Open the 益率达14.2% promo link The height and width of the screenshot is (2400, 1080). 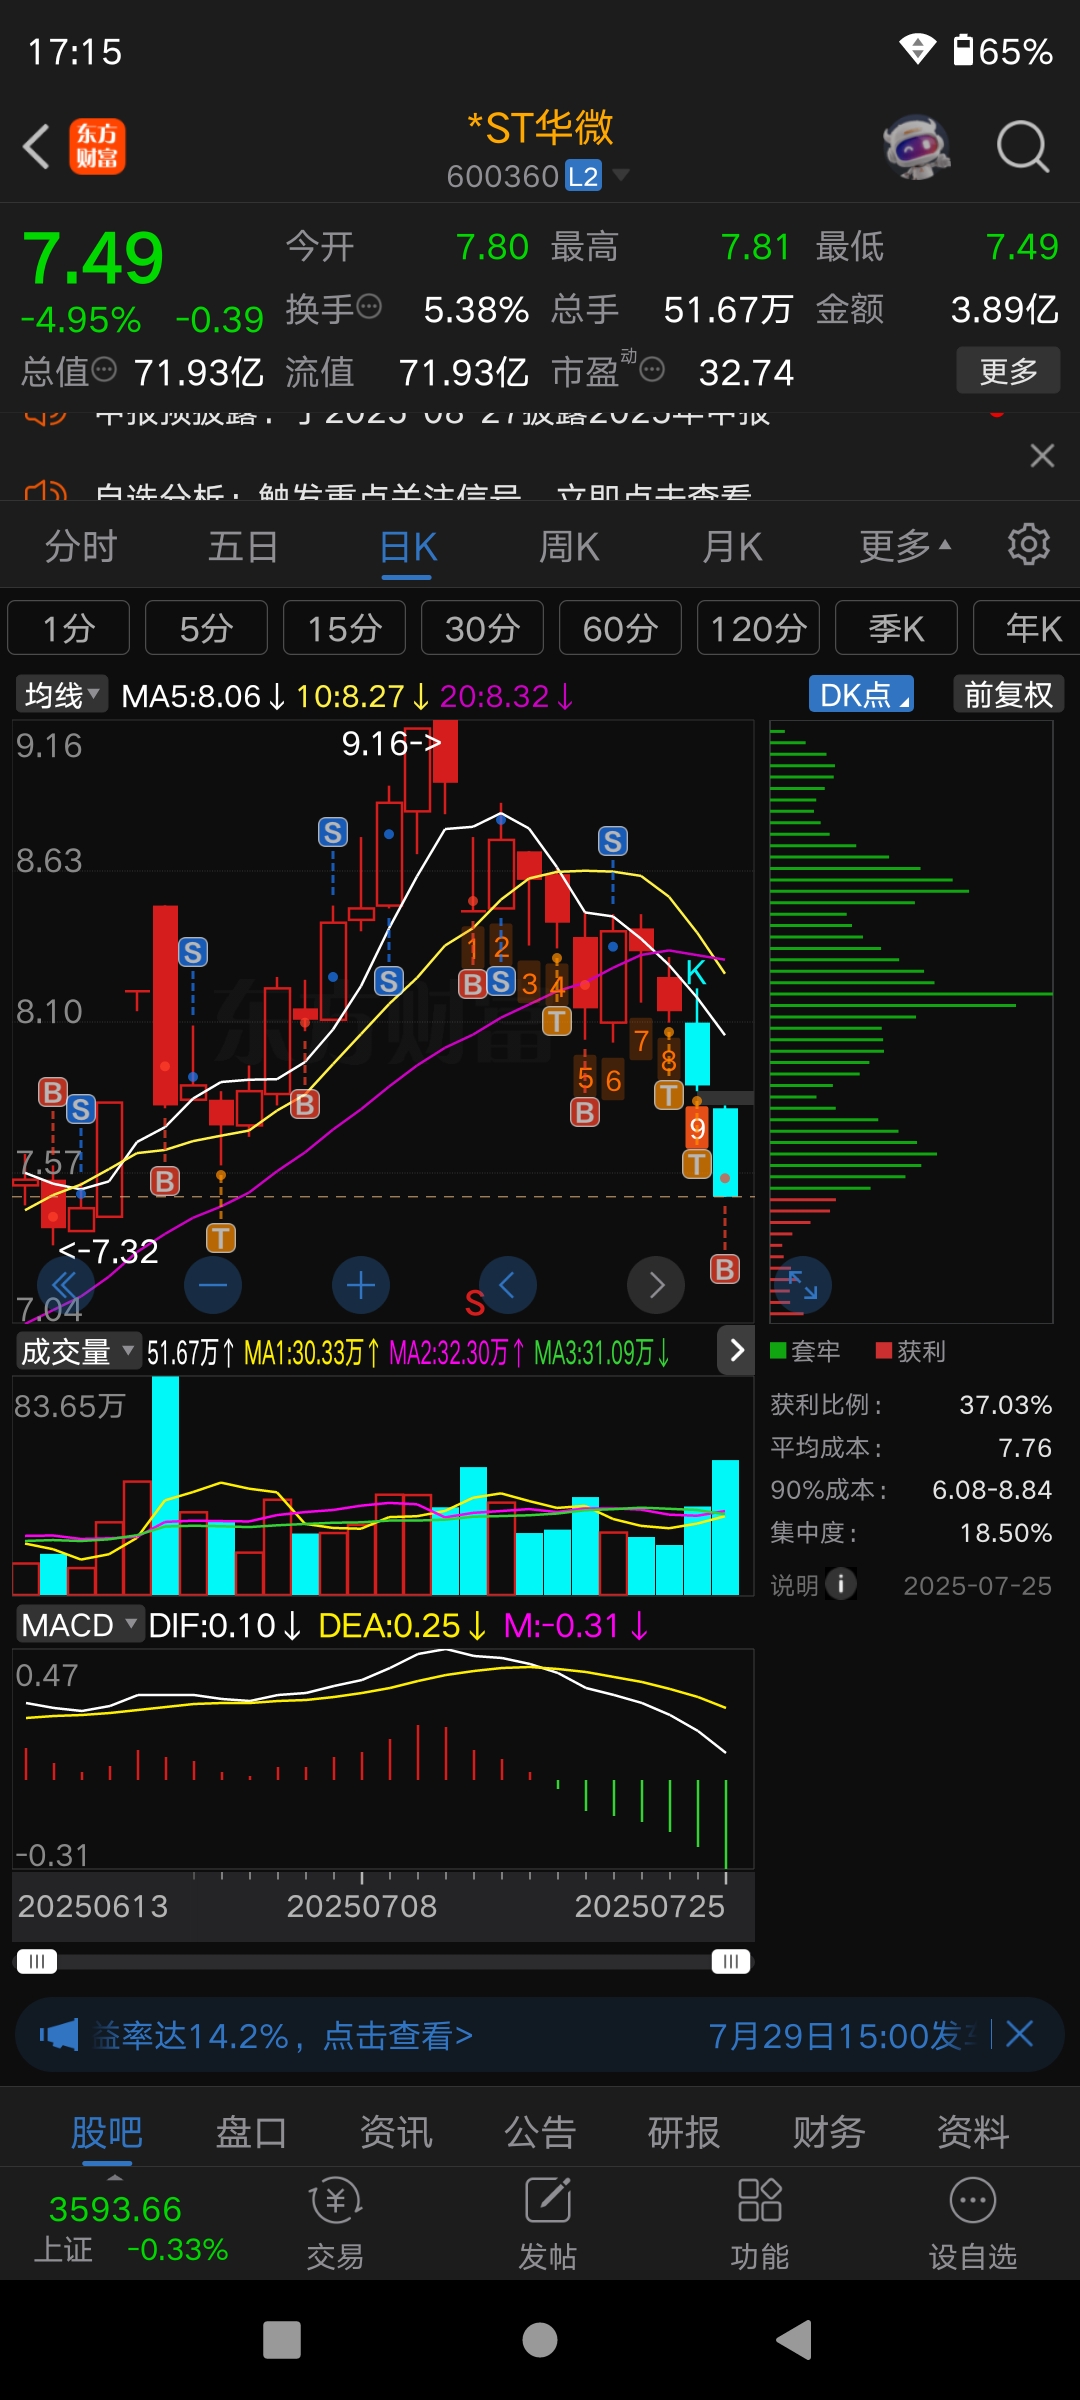coord(283,2035)
